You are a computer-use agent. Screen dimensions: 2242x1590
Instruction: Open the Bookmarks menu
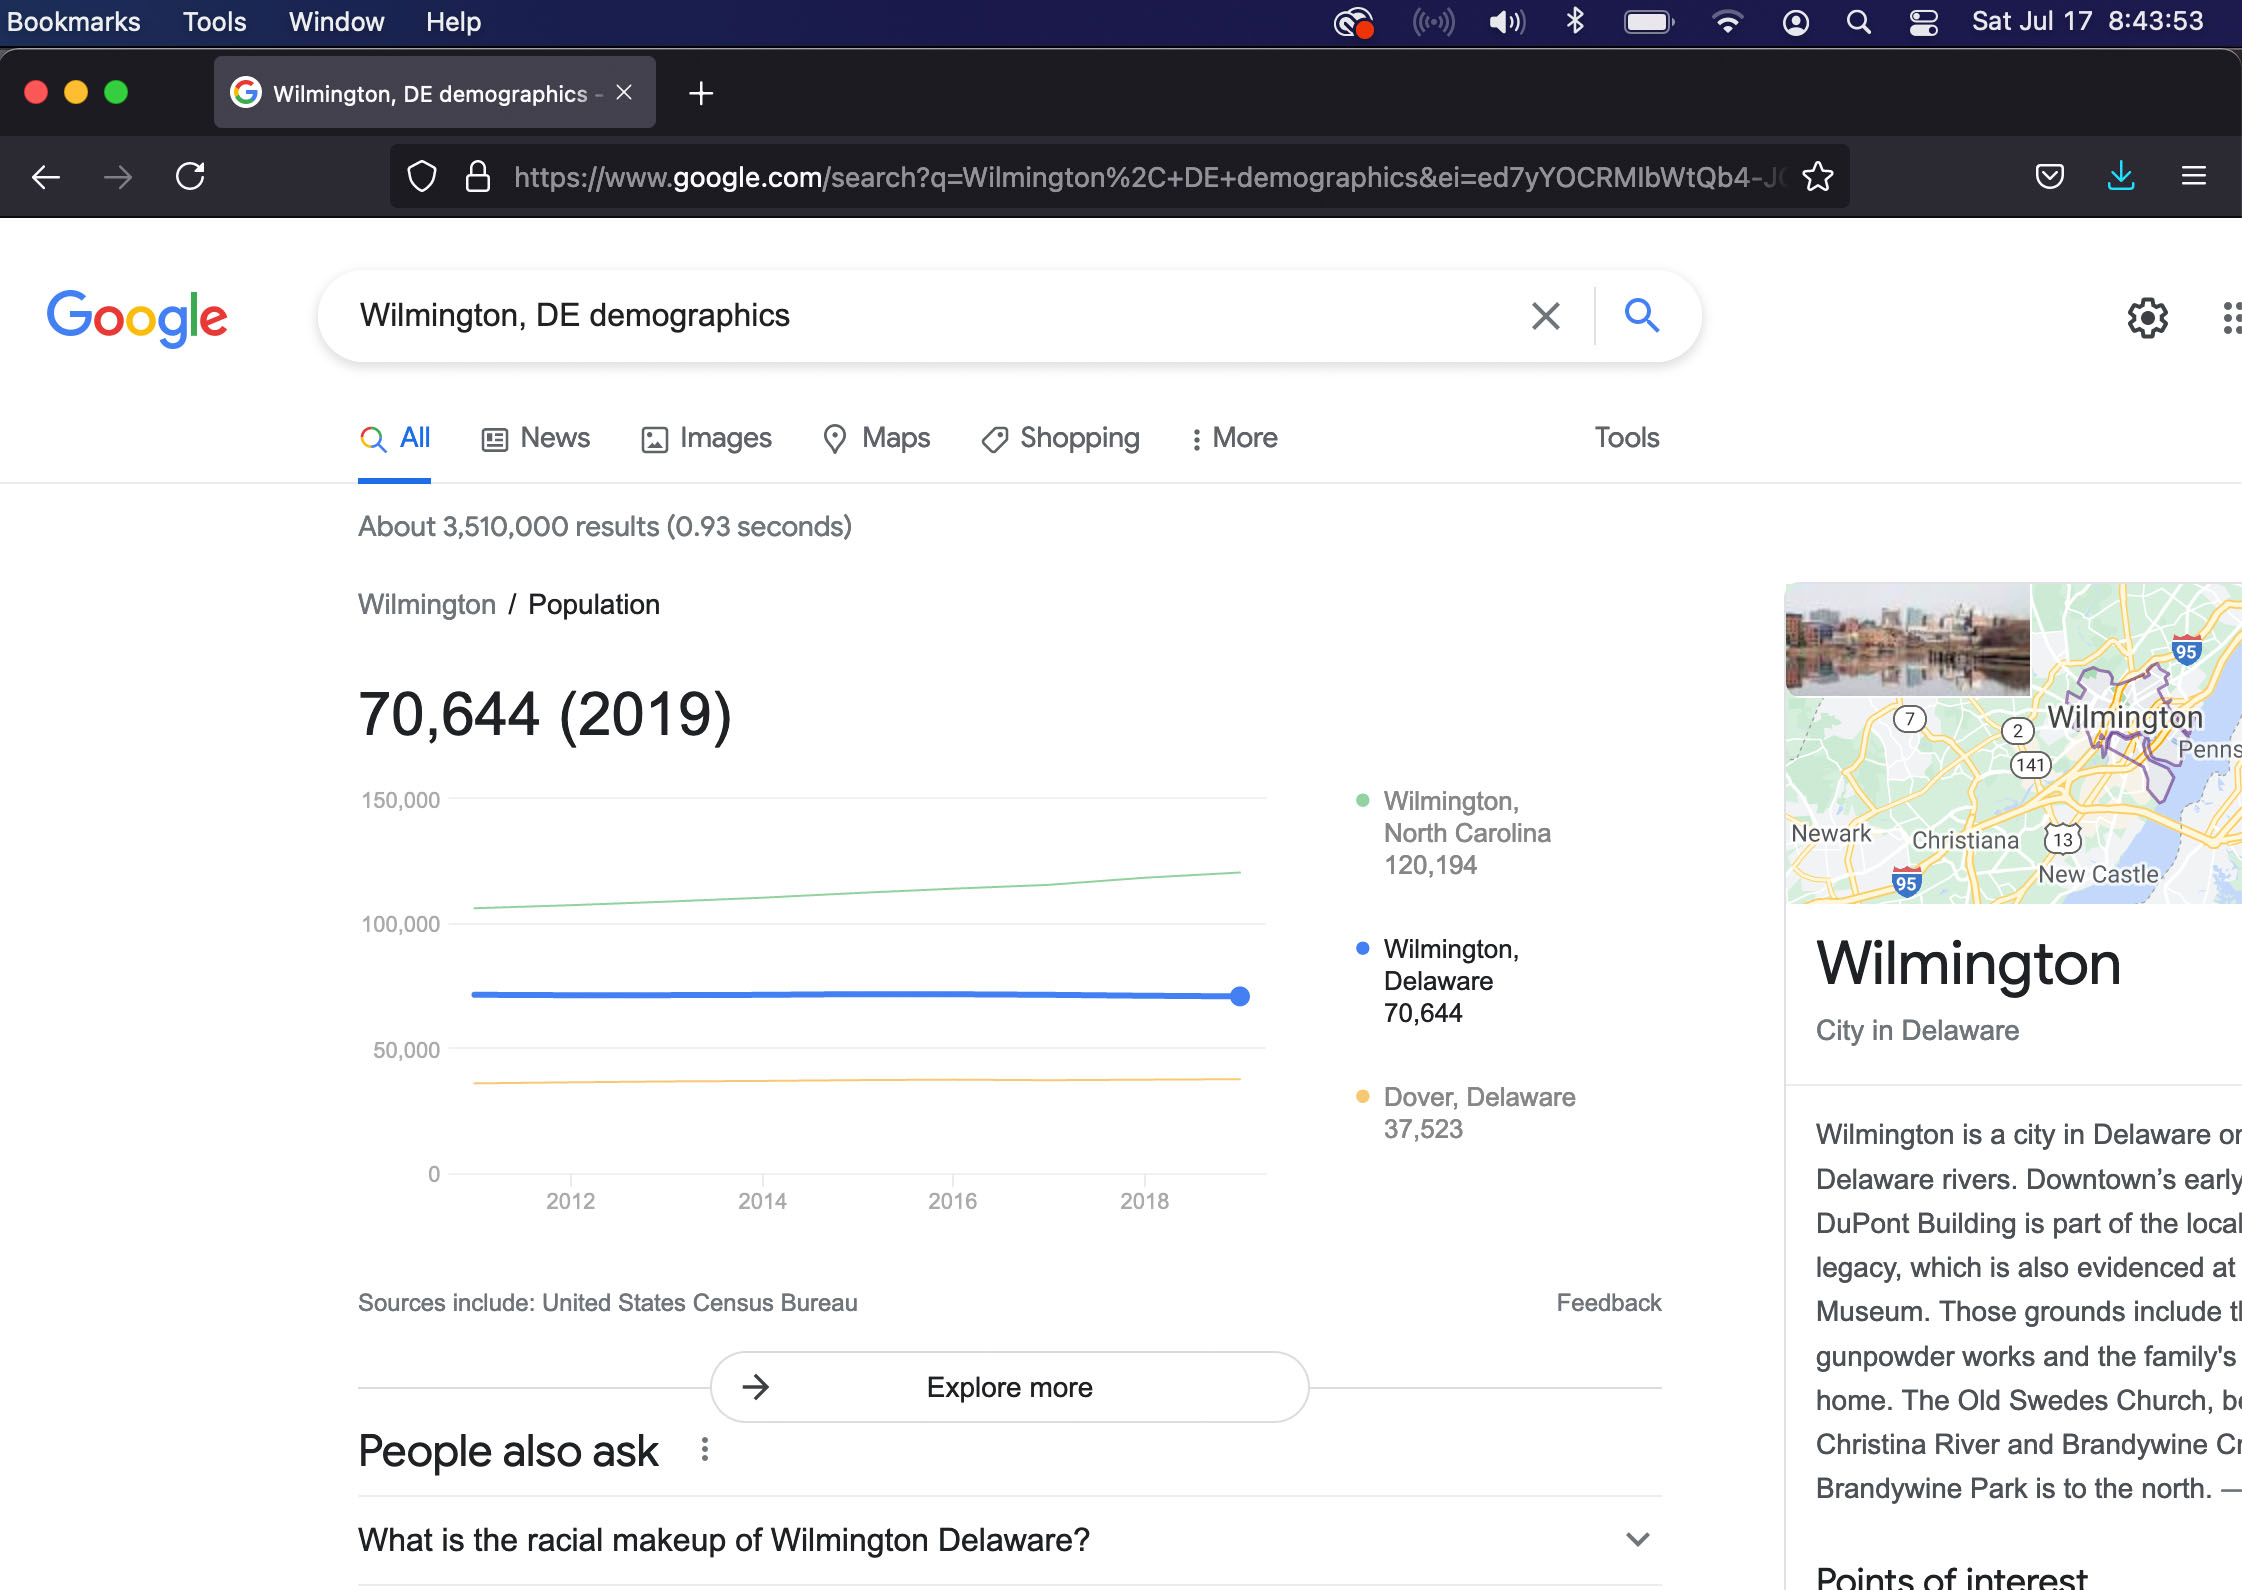[73, 22]
